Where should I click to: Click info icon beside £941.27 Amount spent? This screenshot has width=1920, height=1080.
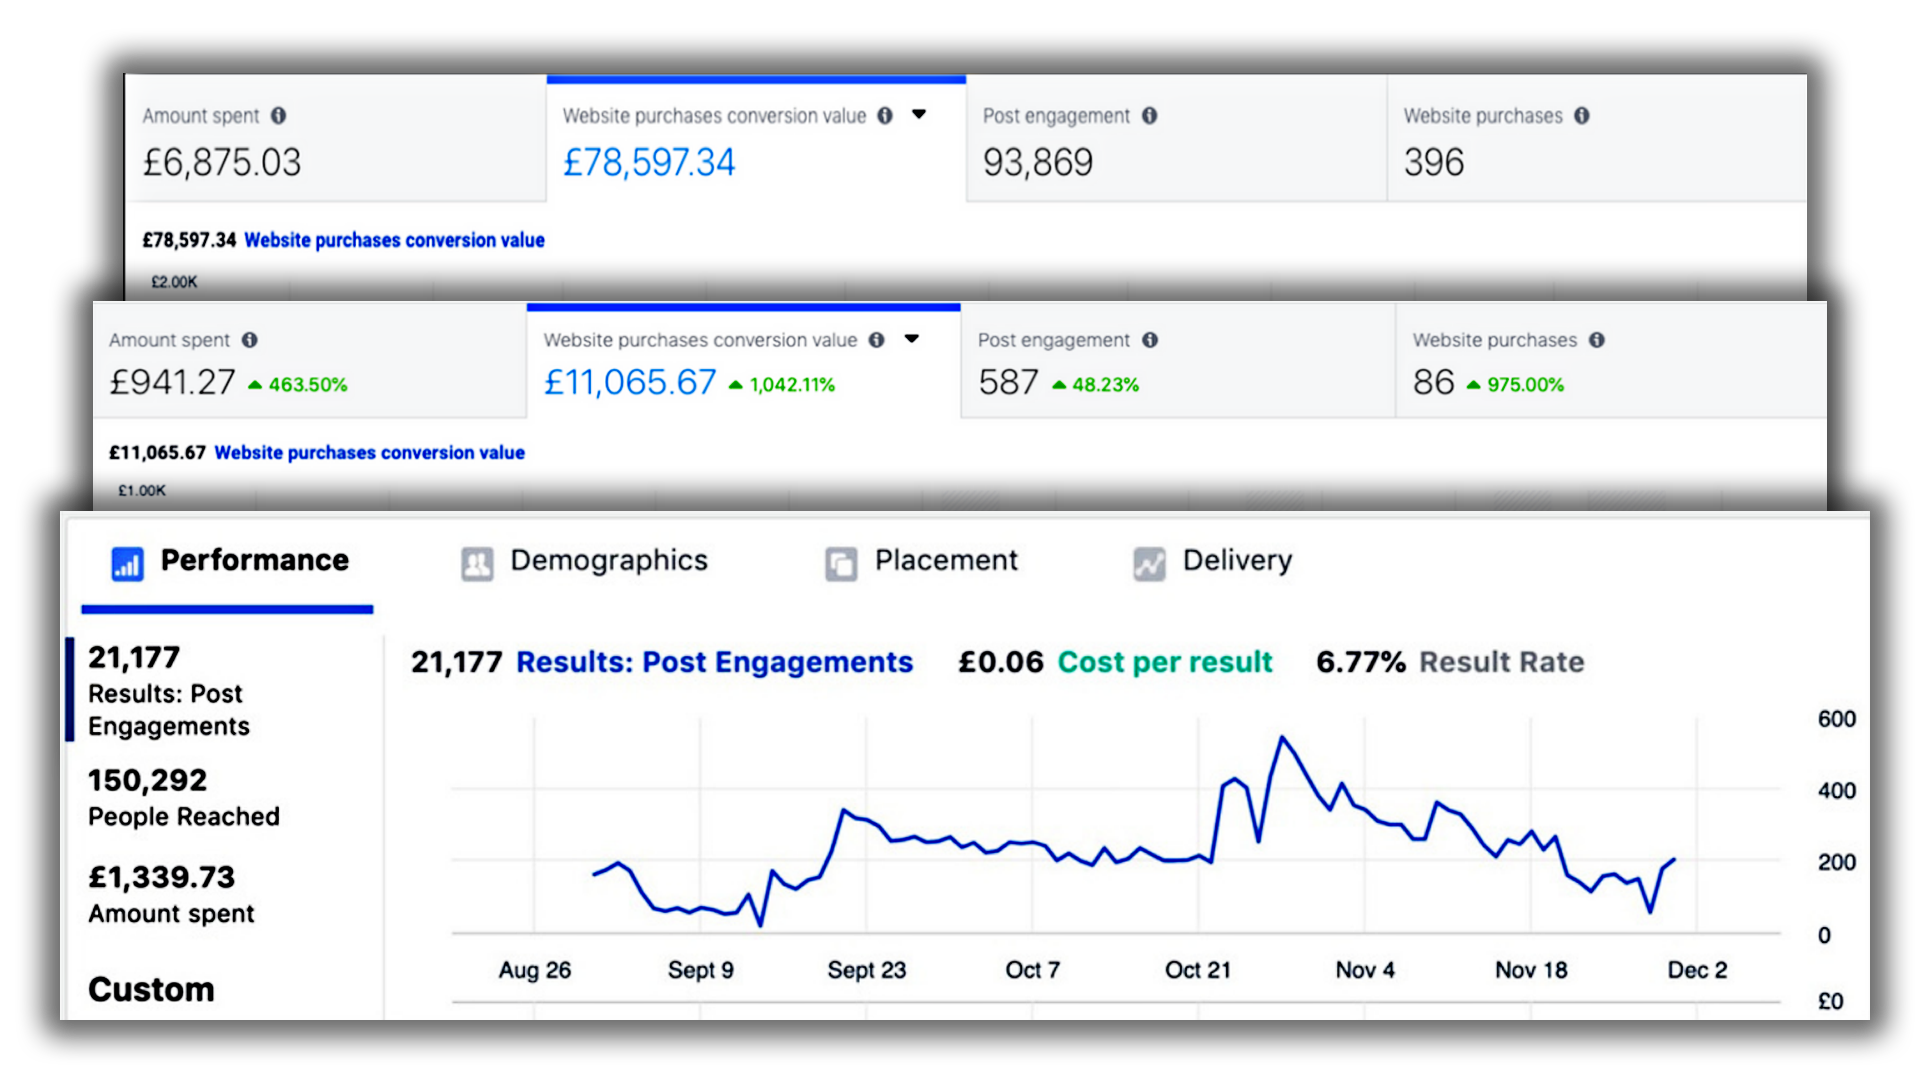tap(250, 340)
